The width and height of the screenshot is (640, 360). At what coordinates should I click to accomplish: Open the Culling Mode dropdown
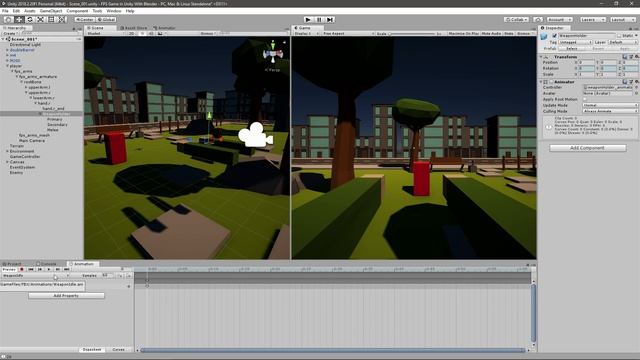pos(610,111)
